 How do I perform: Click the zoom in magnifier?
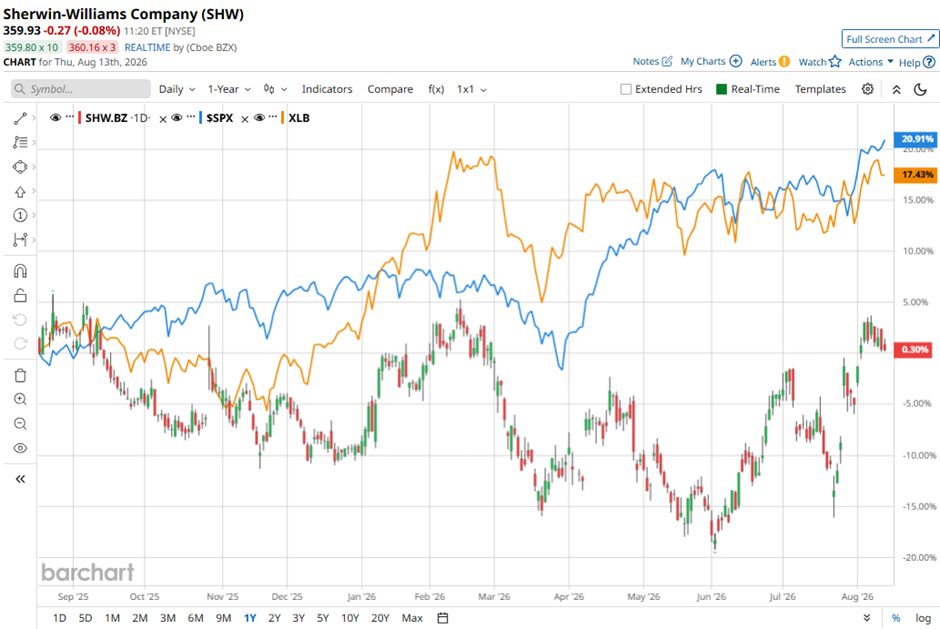coord(20,399)
